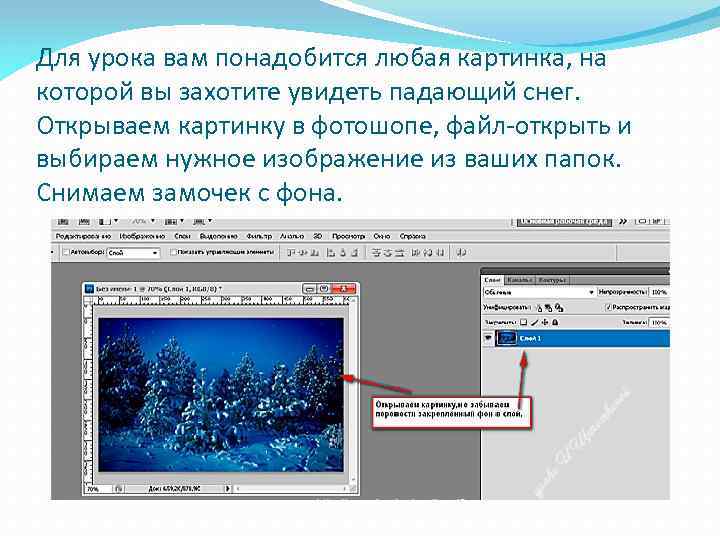Image resolution: width=720 pixels, height=540 pixels.
Task: Open the Слои menu
Action: pyautogui.click(x=182, y=236)
